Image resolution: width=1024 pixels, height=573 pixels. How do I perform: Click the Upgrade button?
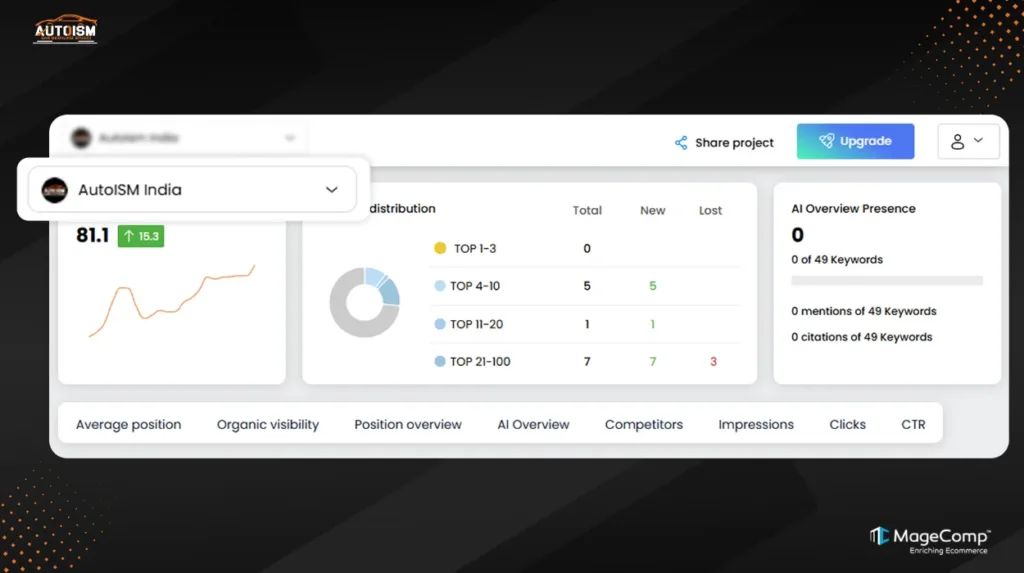point(855,142)
